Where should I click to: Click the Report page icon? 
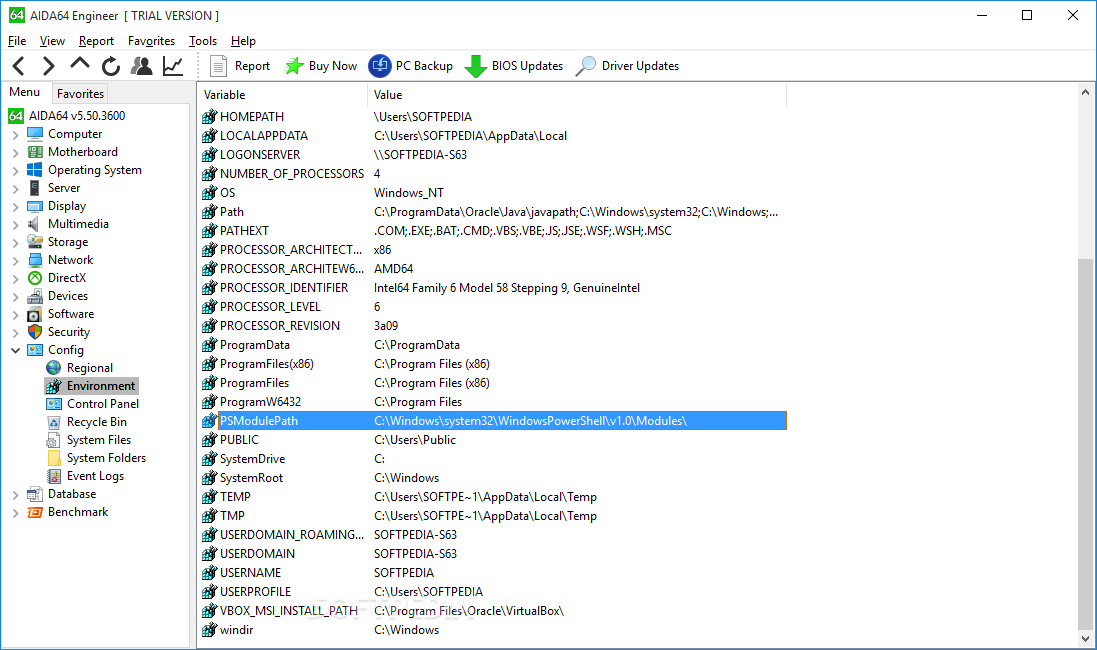pyautogui.click(x=218, y=66)
